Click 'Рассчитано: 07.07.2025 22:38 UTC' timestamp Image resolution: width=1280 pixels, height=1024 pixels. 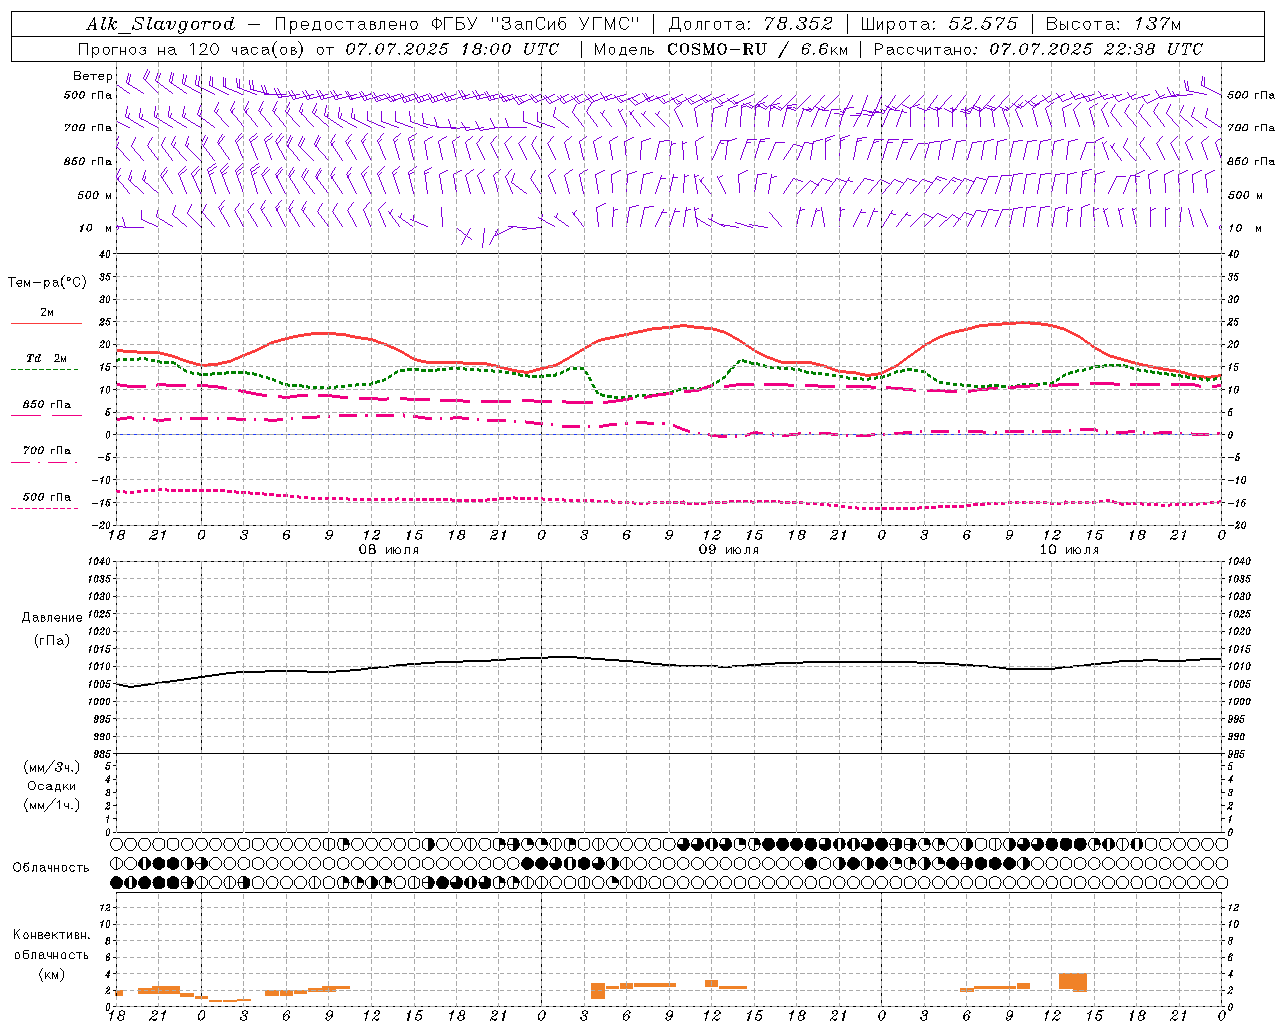(1038, 49)
